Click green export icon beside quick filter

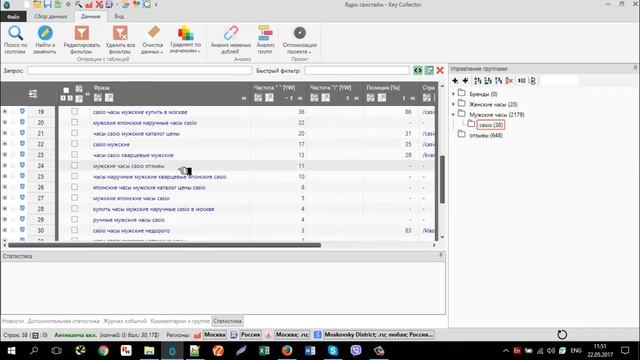pos(429,70)
